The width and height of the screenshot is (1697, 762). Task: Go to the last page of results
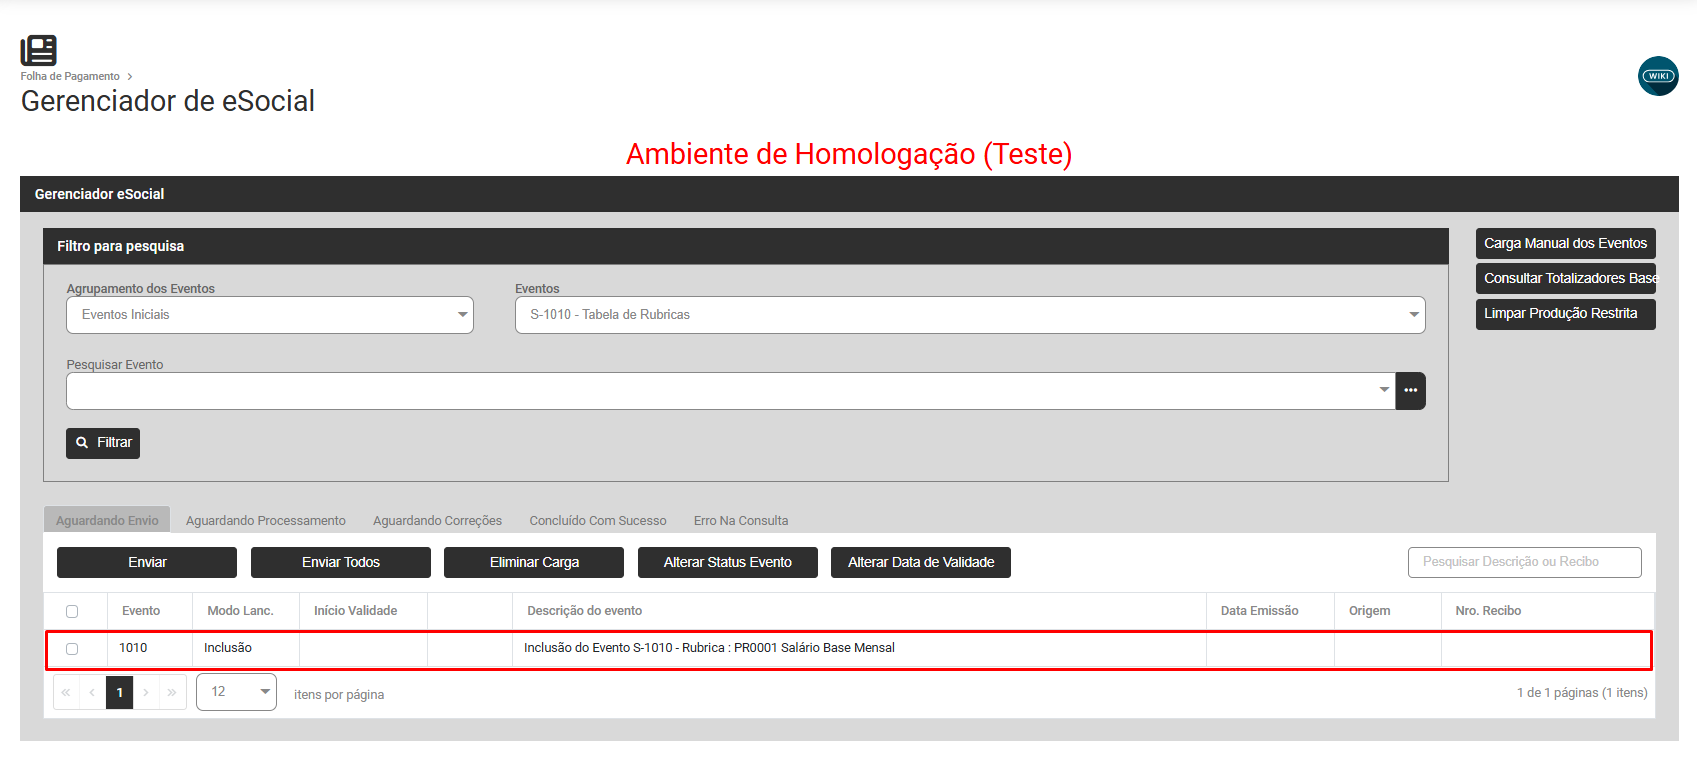pyautogui.click(x=172, y=692)
